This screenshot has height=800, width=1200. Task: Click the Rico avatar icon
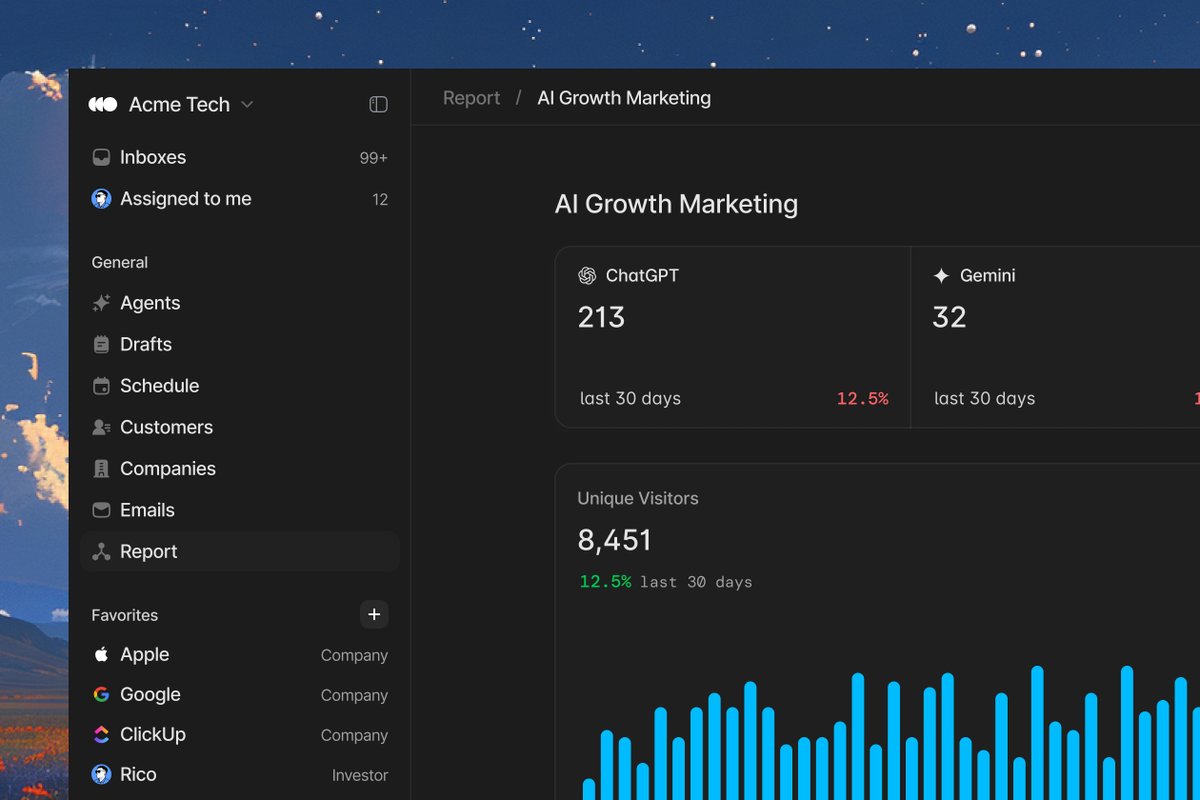[101, 774]
